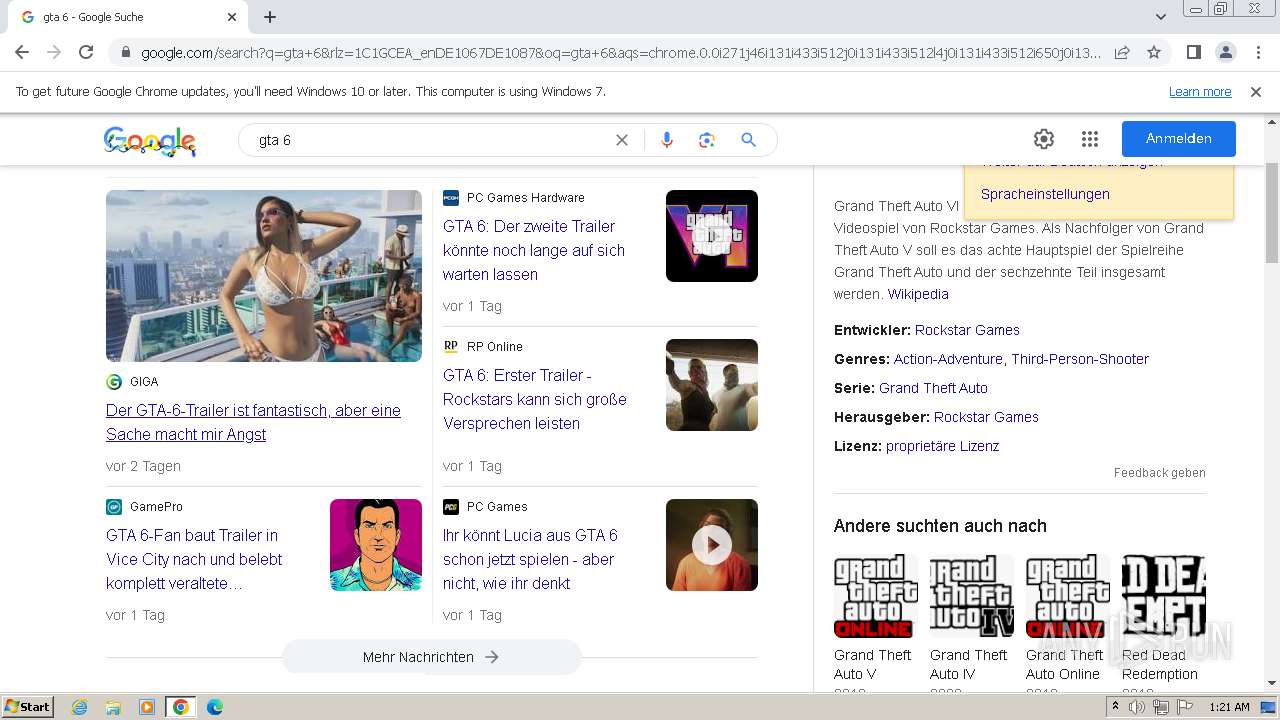Open volume control in system tray

(x=1137, y=707)
